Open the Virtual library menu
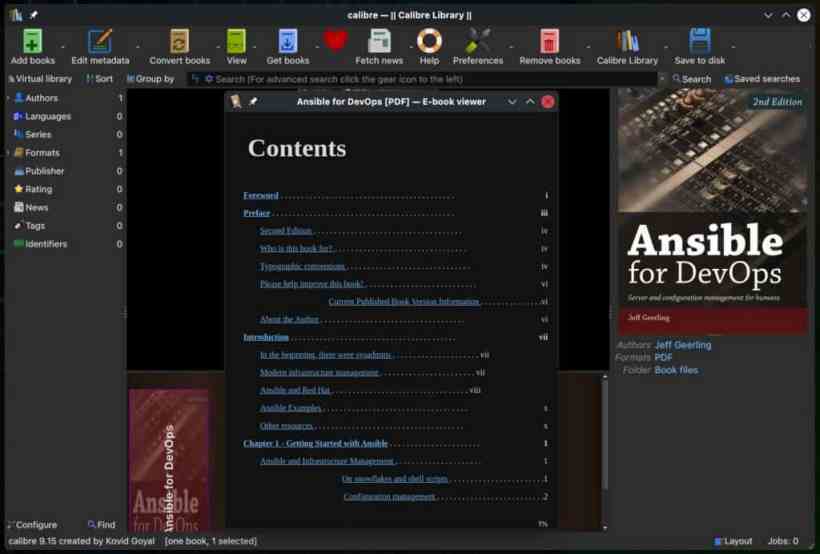The image size is (820, 554). (40, 79)
